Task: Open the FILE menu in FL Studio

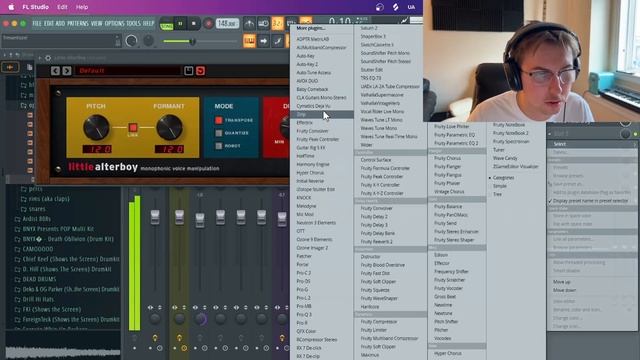Action: 37,24
